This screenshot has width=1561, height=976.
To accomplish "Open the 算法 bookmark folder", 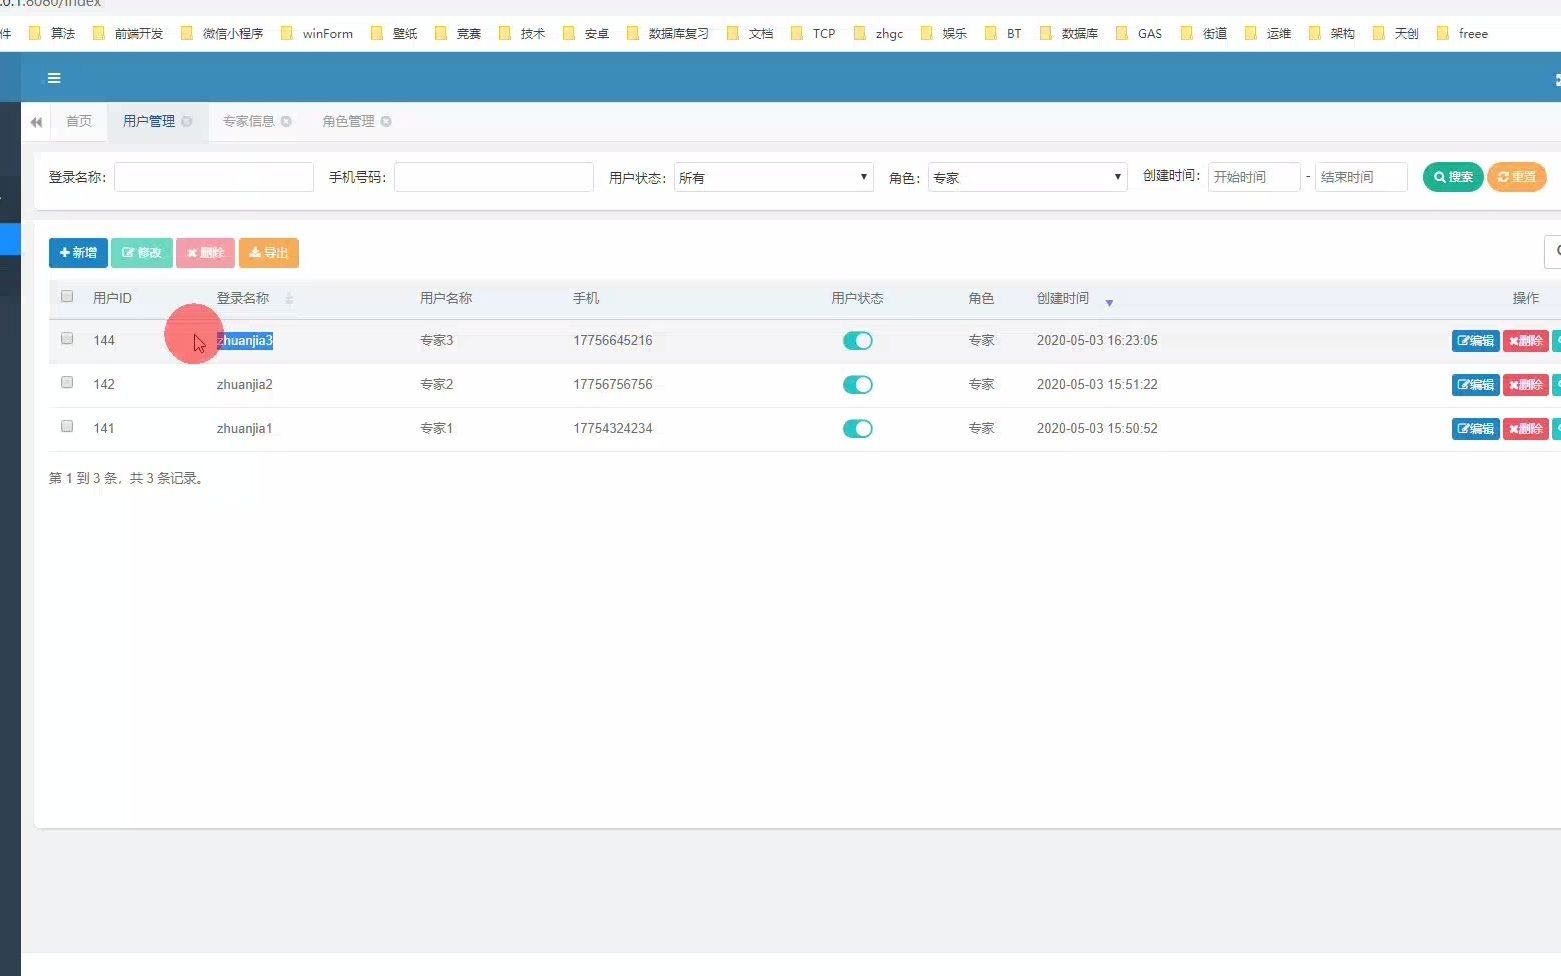I will (52, 33).
